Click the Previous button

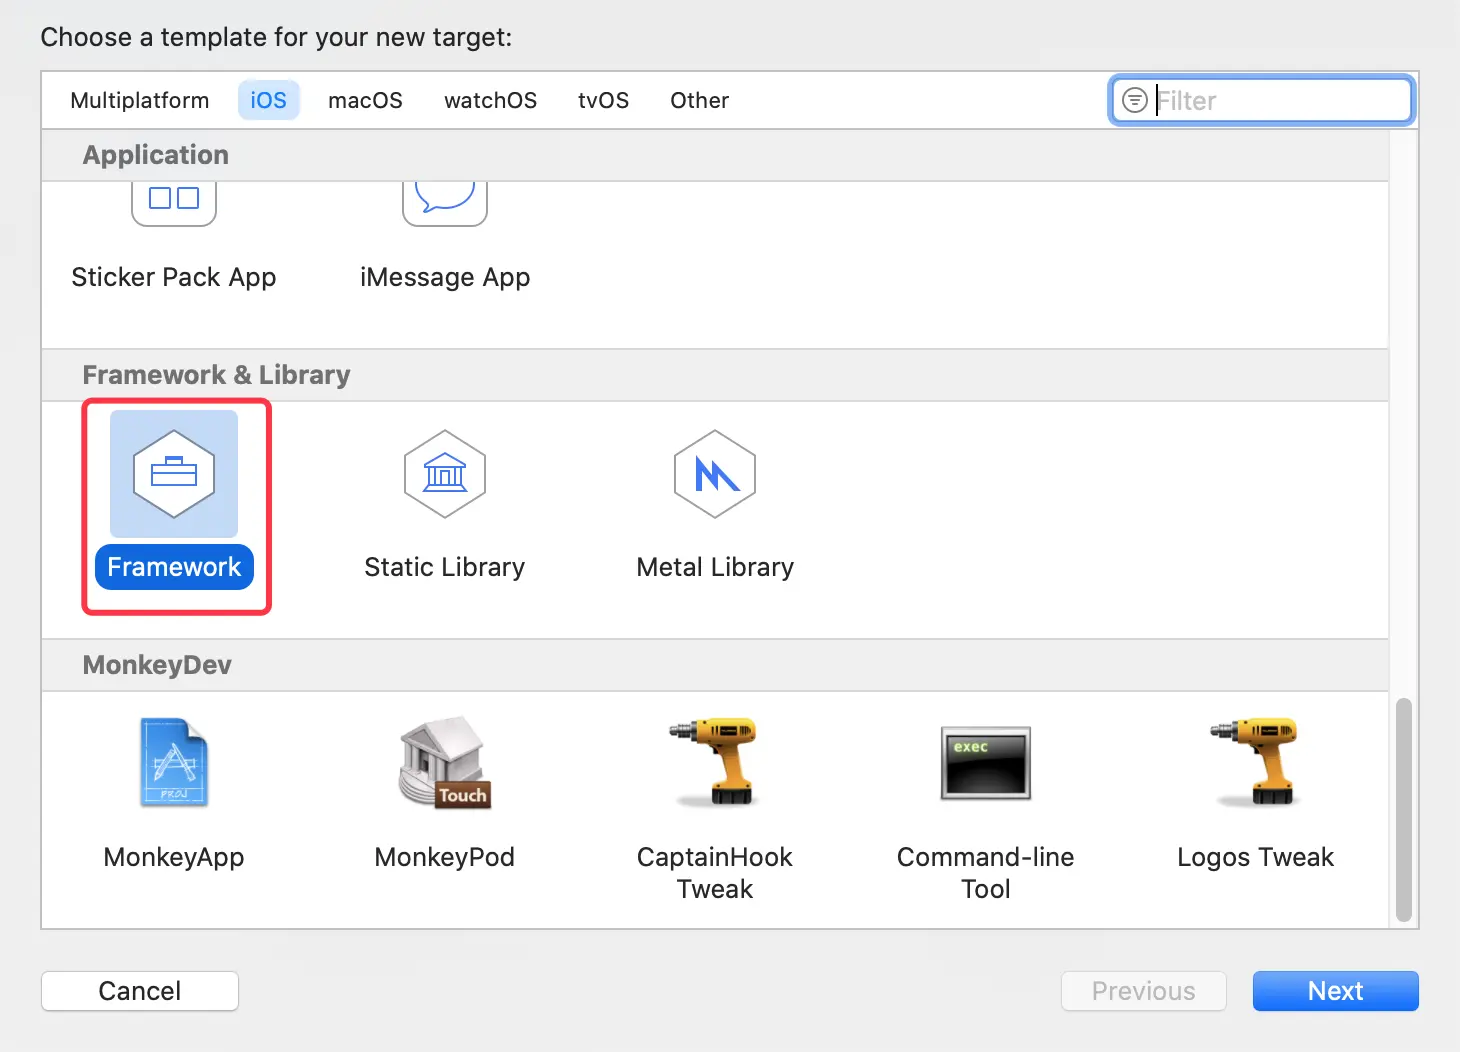tap(1144, 991)
